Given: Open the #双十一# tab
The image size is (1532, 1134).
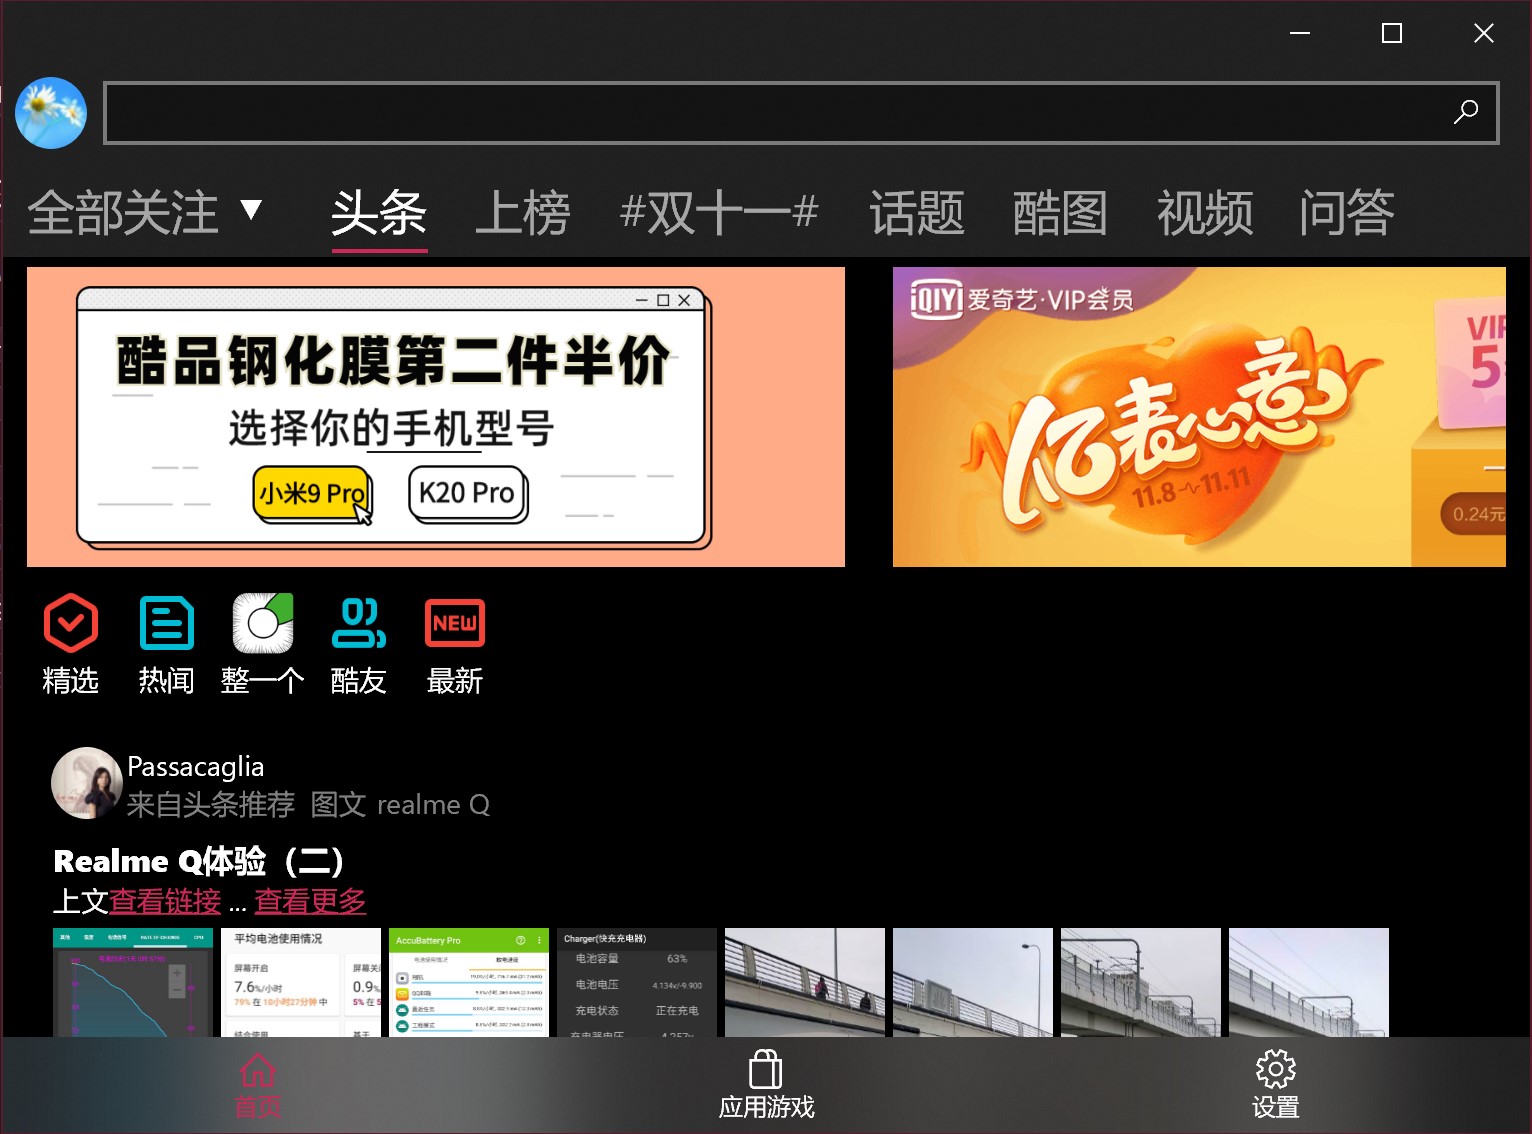Looking at the screenshot, I should point(720,213).
